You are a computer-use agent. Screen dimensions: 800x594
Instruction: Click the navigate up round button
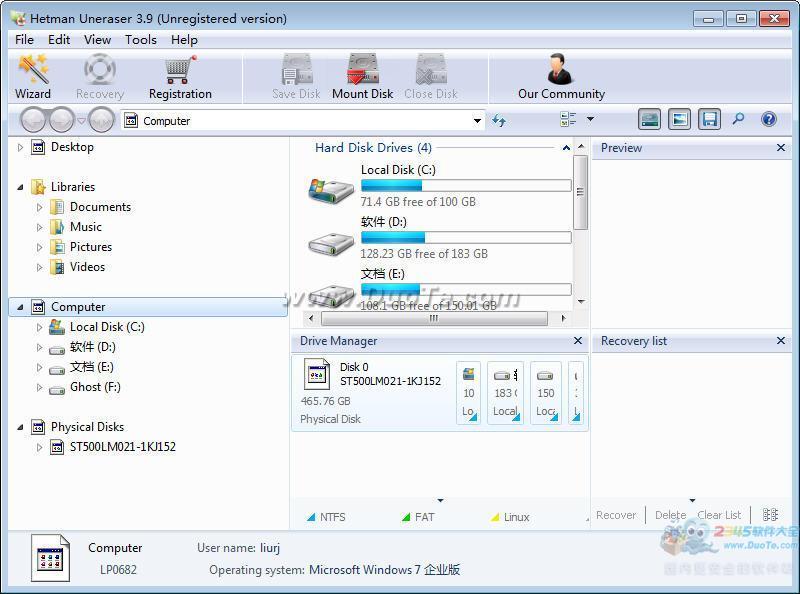pos(102,120)
